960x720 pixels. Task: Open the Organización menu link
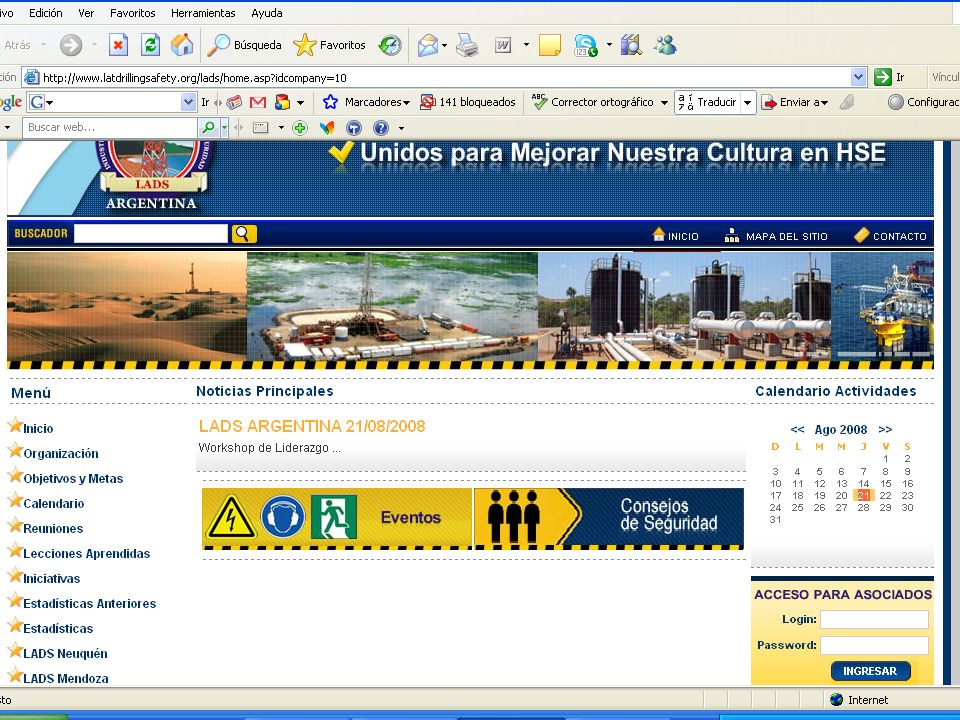(x=61, y=454)
